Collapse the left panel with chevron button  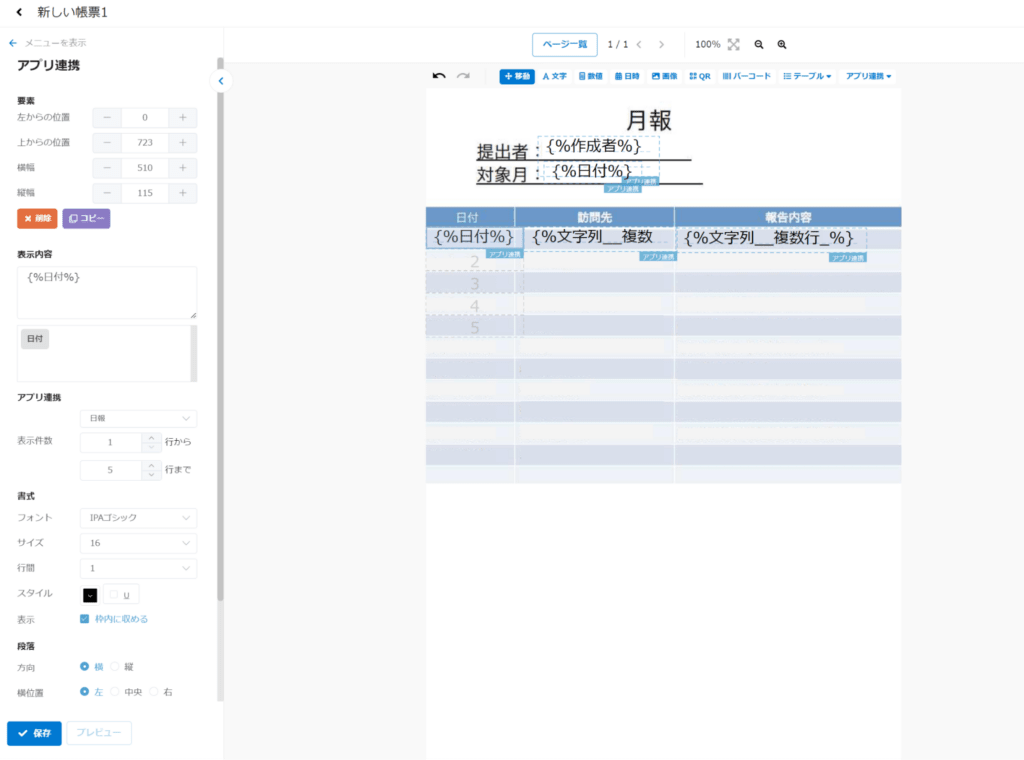(x=221, y=81)
